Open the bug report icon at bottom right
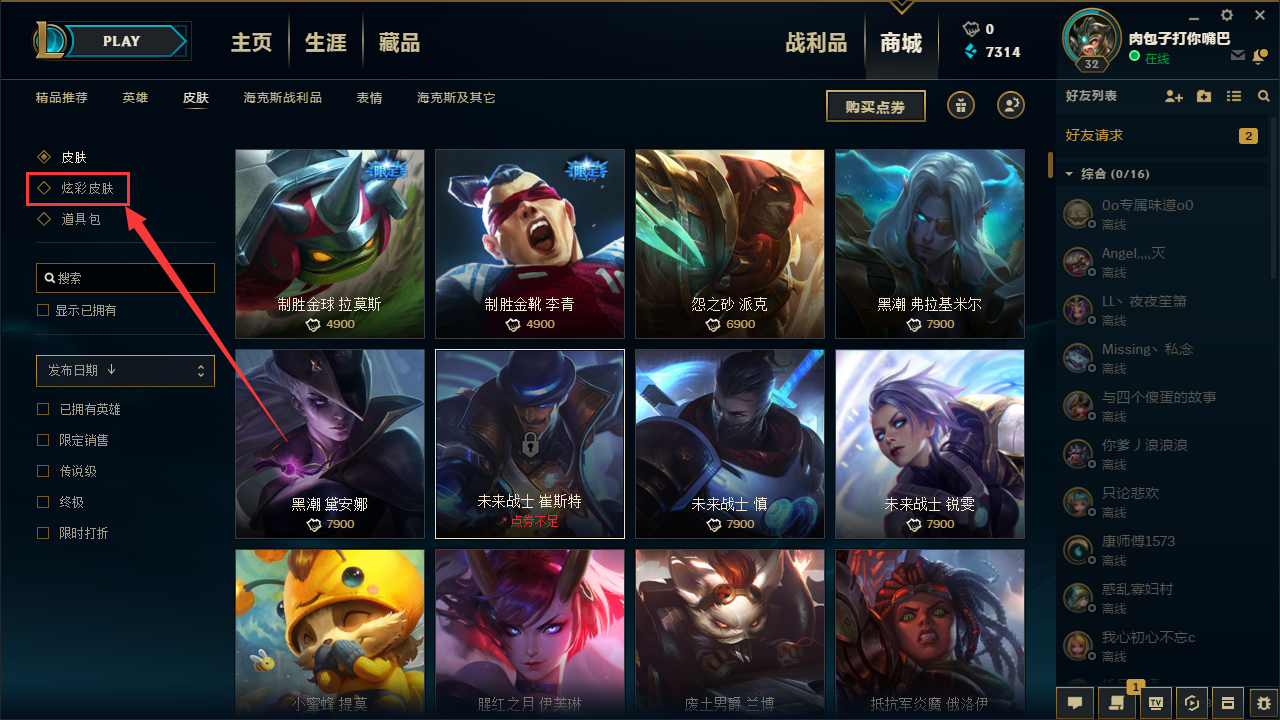The height and width of the screenshot is (720, 1280). point(1264,702)
